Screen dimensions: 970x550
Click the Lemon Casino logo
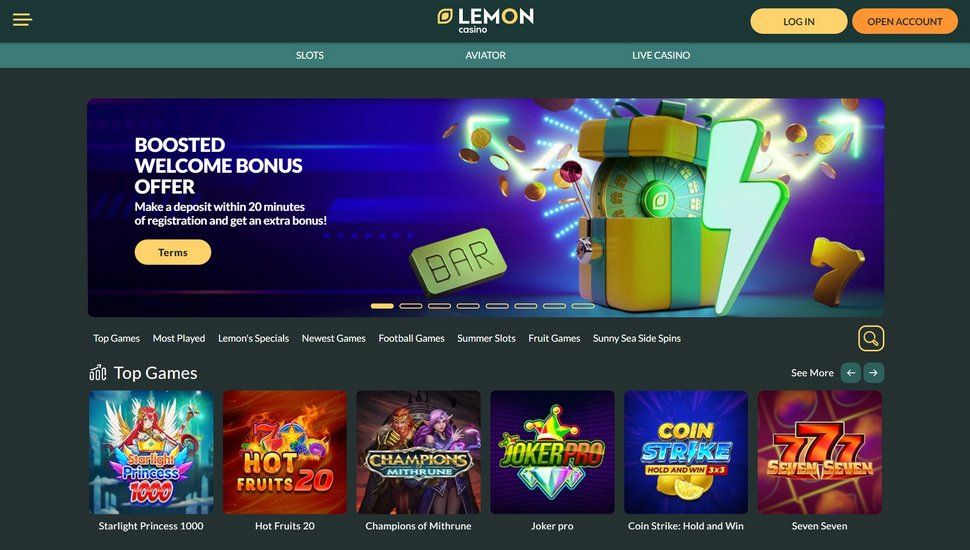click(486, 20)
